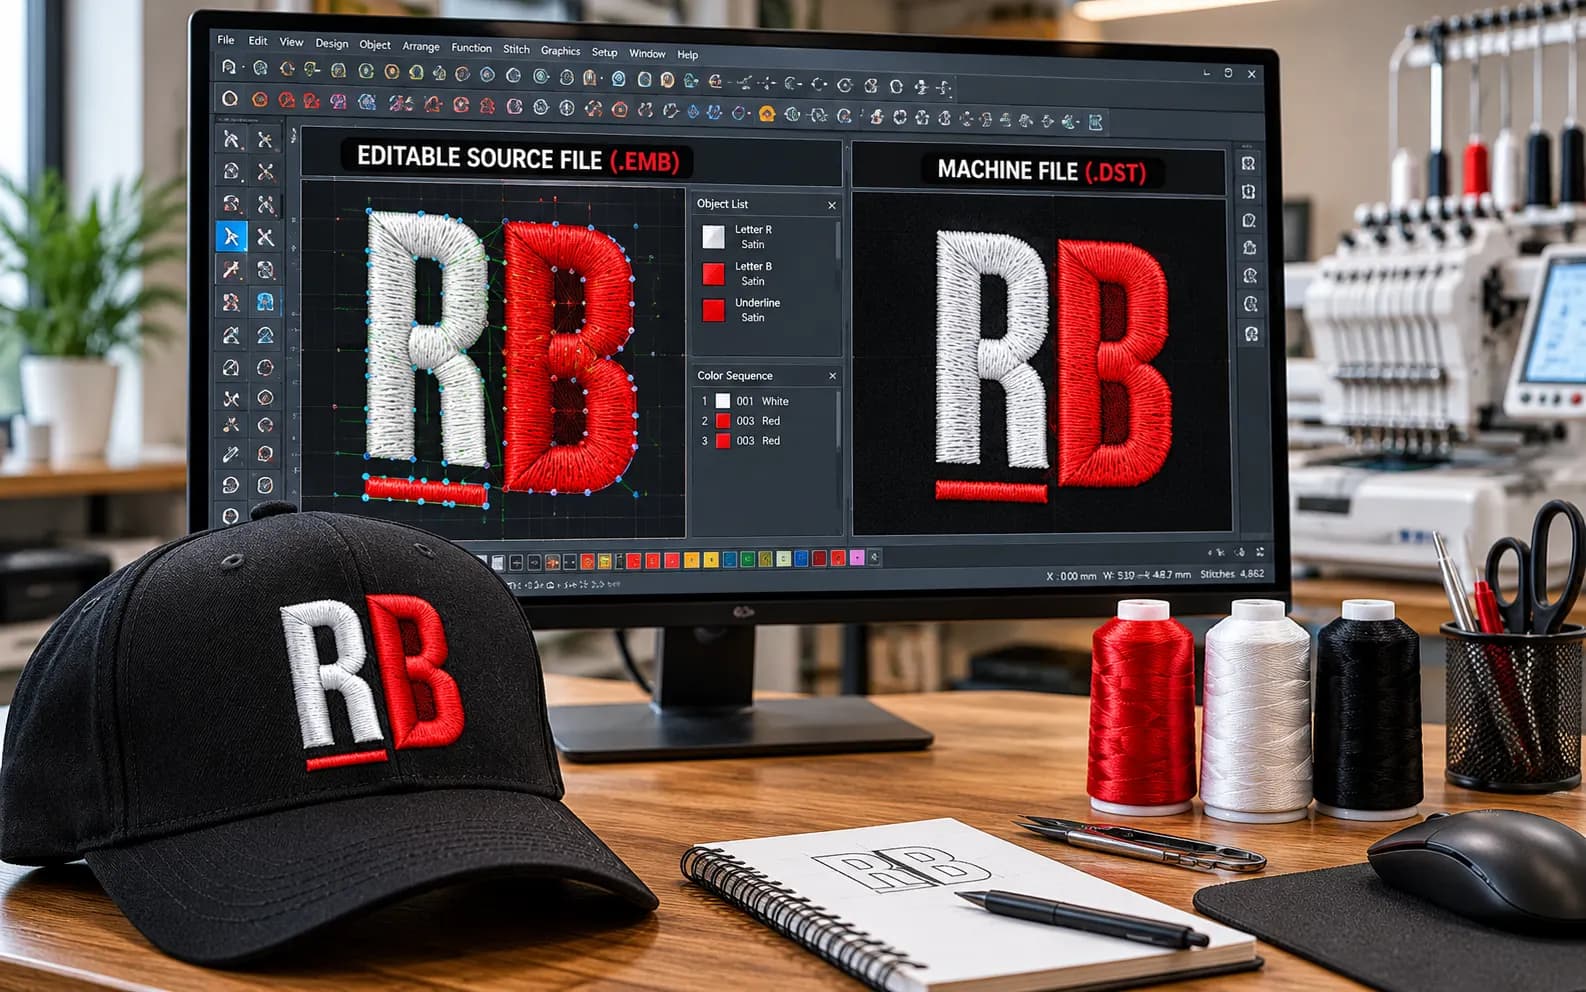Open the Window menu

click(x=647, y=53)
